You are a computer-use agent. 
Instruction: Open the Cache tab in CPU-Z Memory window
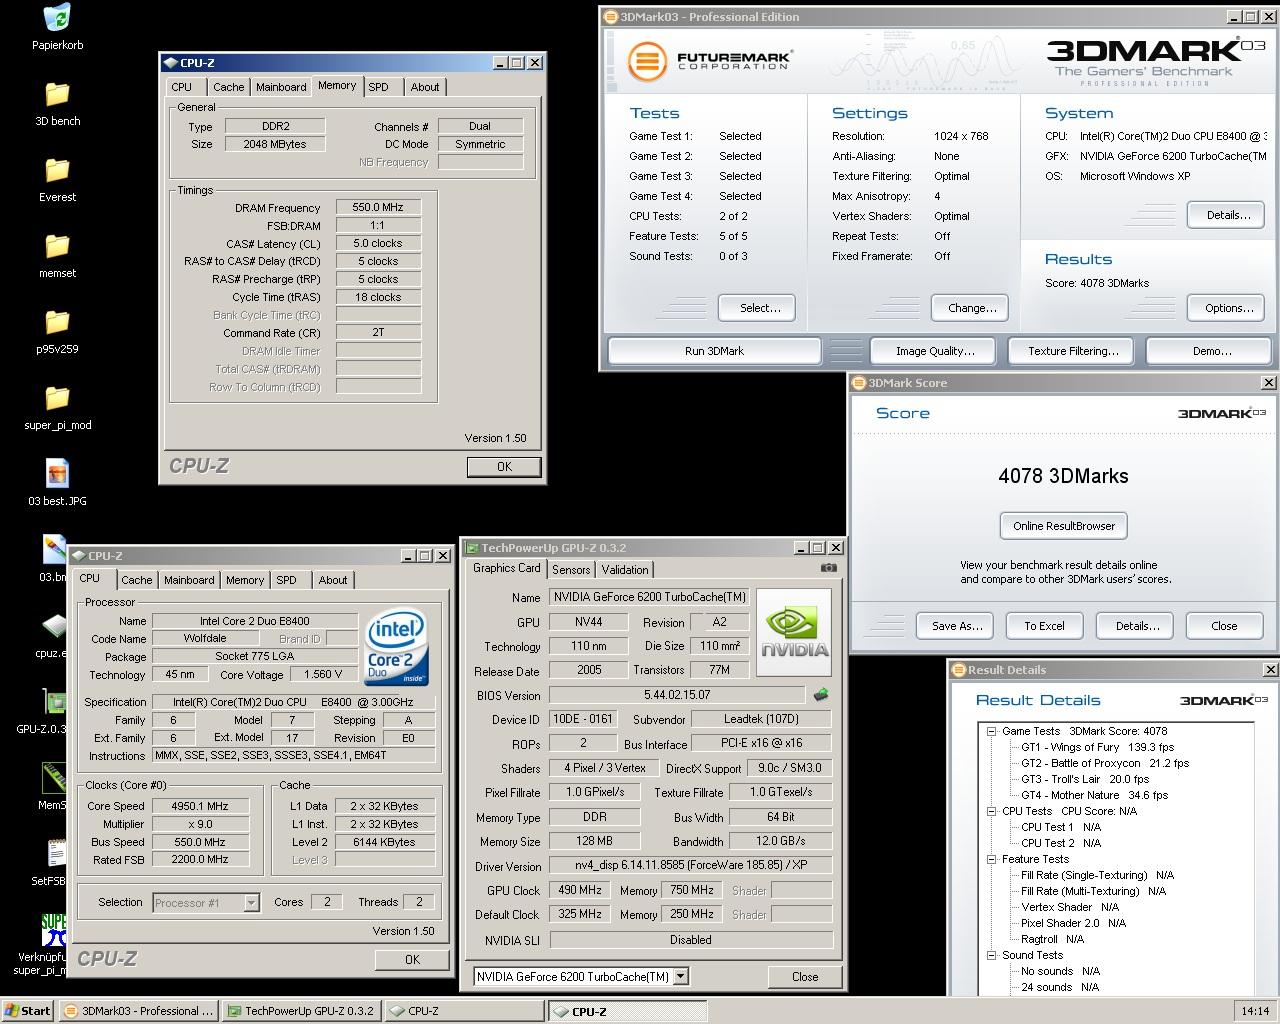point(228,87)
